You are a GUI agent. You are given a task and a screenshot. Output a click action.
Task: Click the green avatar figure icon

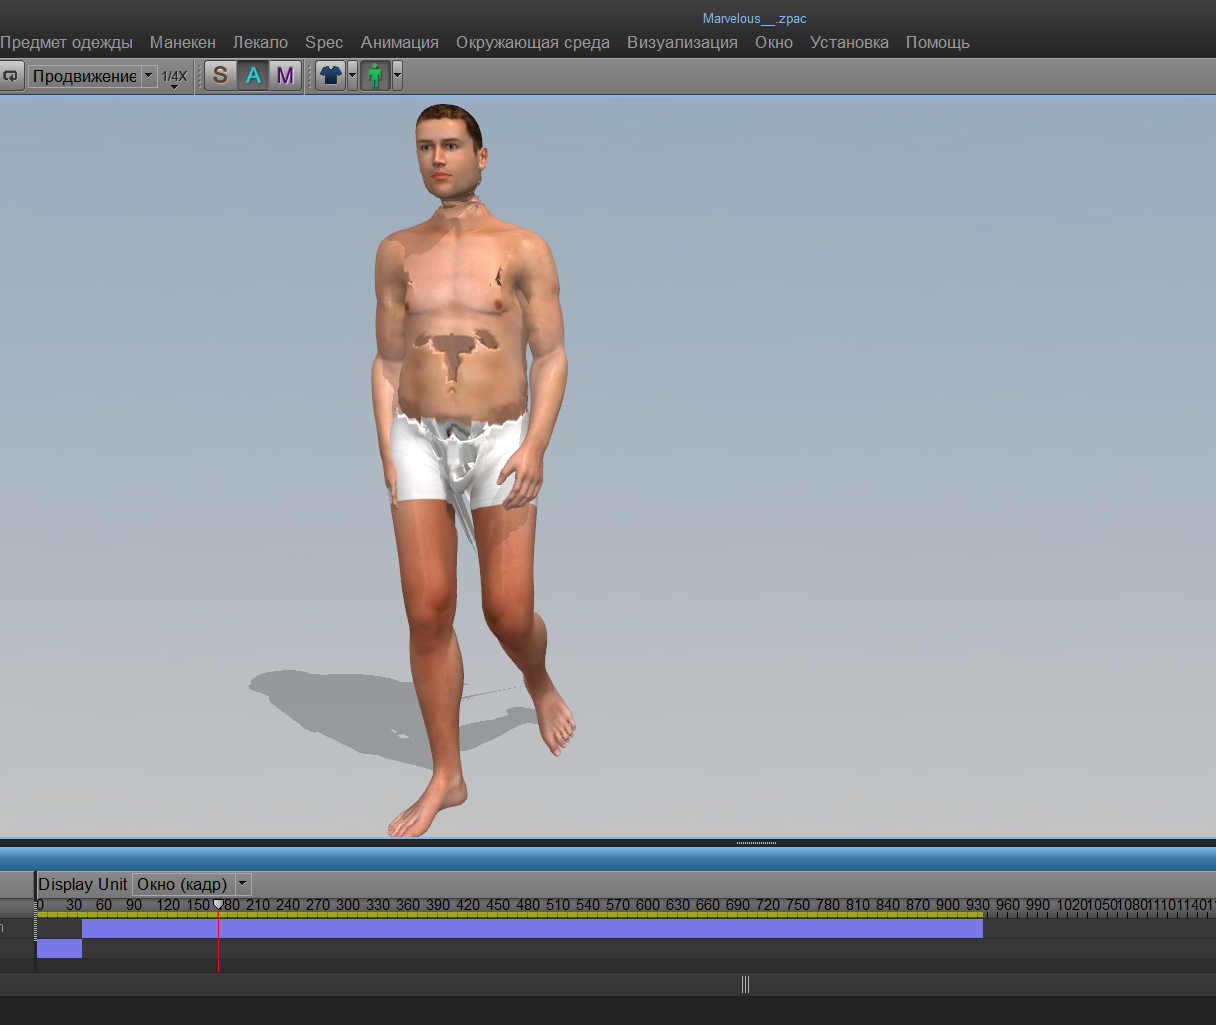point(375,76)
